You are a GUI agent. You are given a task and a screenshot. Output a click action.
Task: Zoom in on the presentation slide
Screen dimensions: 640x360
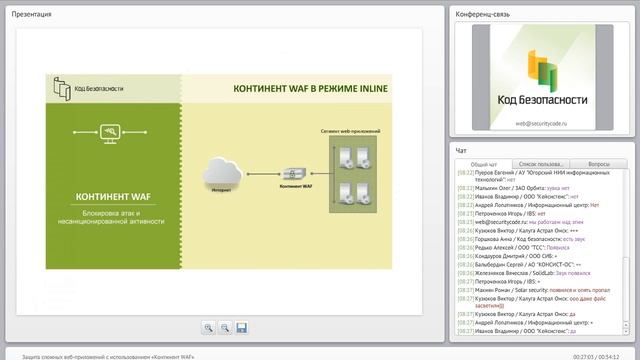(208, 328)
